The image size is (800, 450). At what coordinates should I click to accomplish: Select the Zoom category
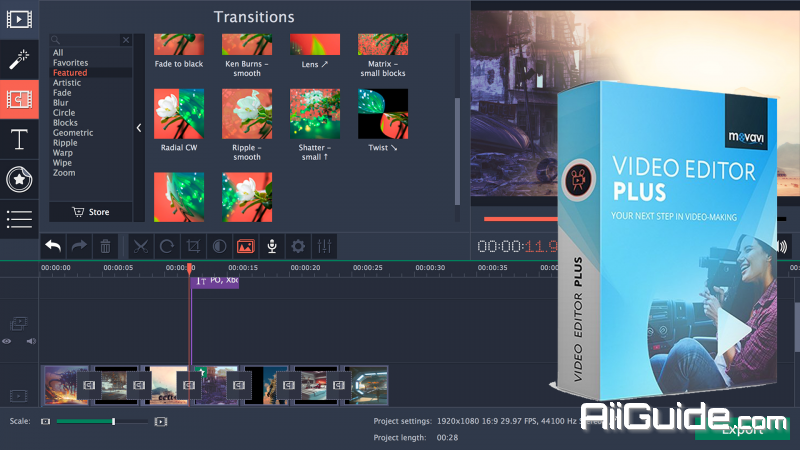(64, 172)
